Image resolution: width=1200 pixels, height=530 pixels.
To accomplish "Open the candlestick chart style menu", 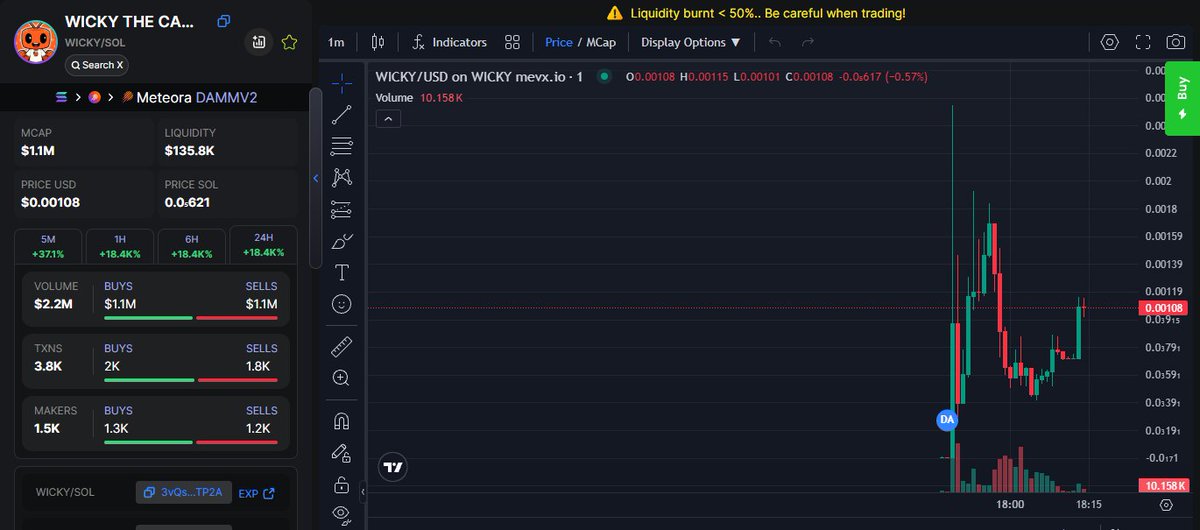I will (377, 42).
